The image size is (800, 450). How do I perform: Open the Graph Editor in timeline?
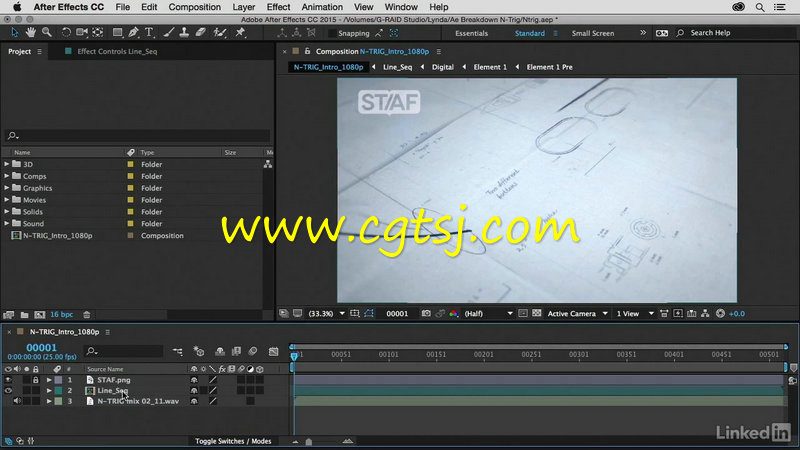point(273,352)
